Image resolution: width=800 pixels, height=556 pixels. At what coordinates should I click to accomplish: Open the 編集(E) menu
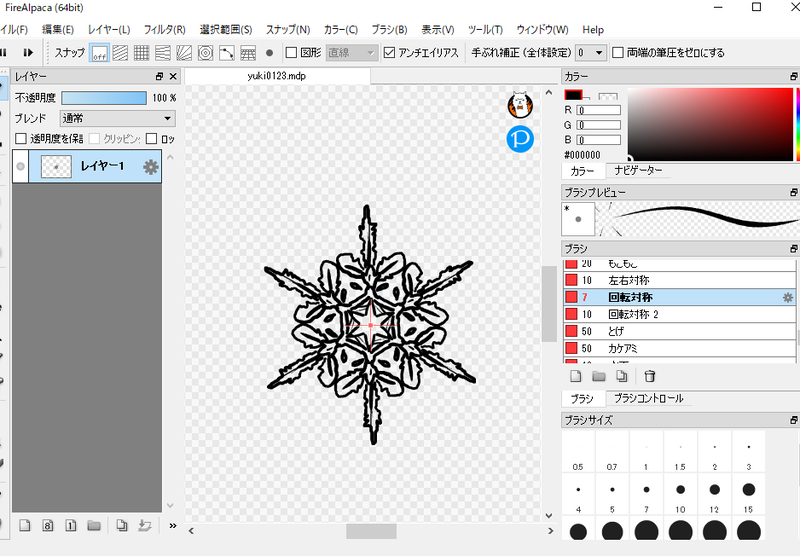(x=58, y=30)
